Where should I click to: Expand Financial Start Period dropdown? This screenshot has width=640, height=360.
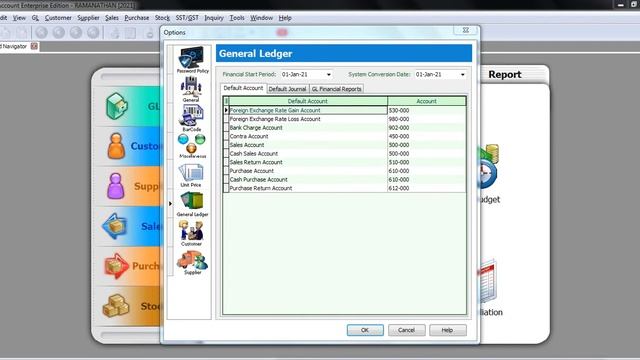[x=329, y=74]
